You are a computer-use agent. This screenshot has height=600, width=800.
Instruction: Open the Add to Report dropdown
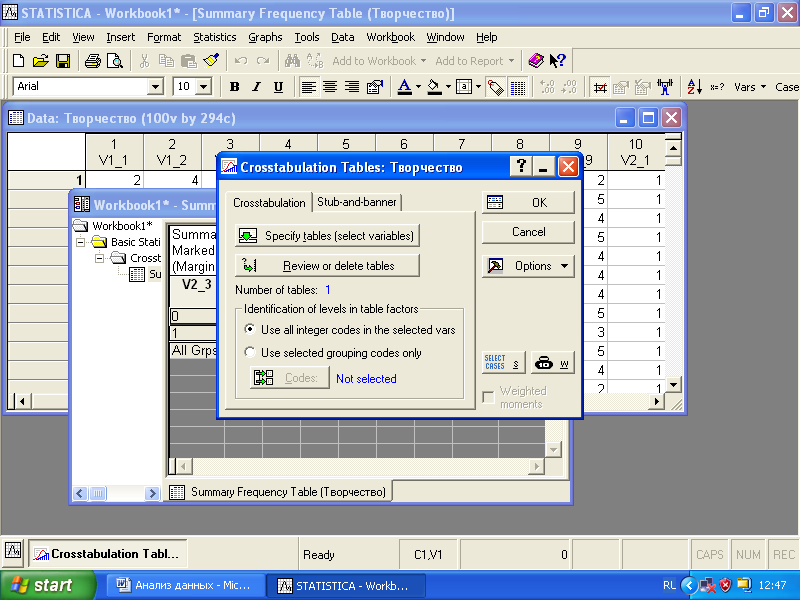tap(511, 61)
